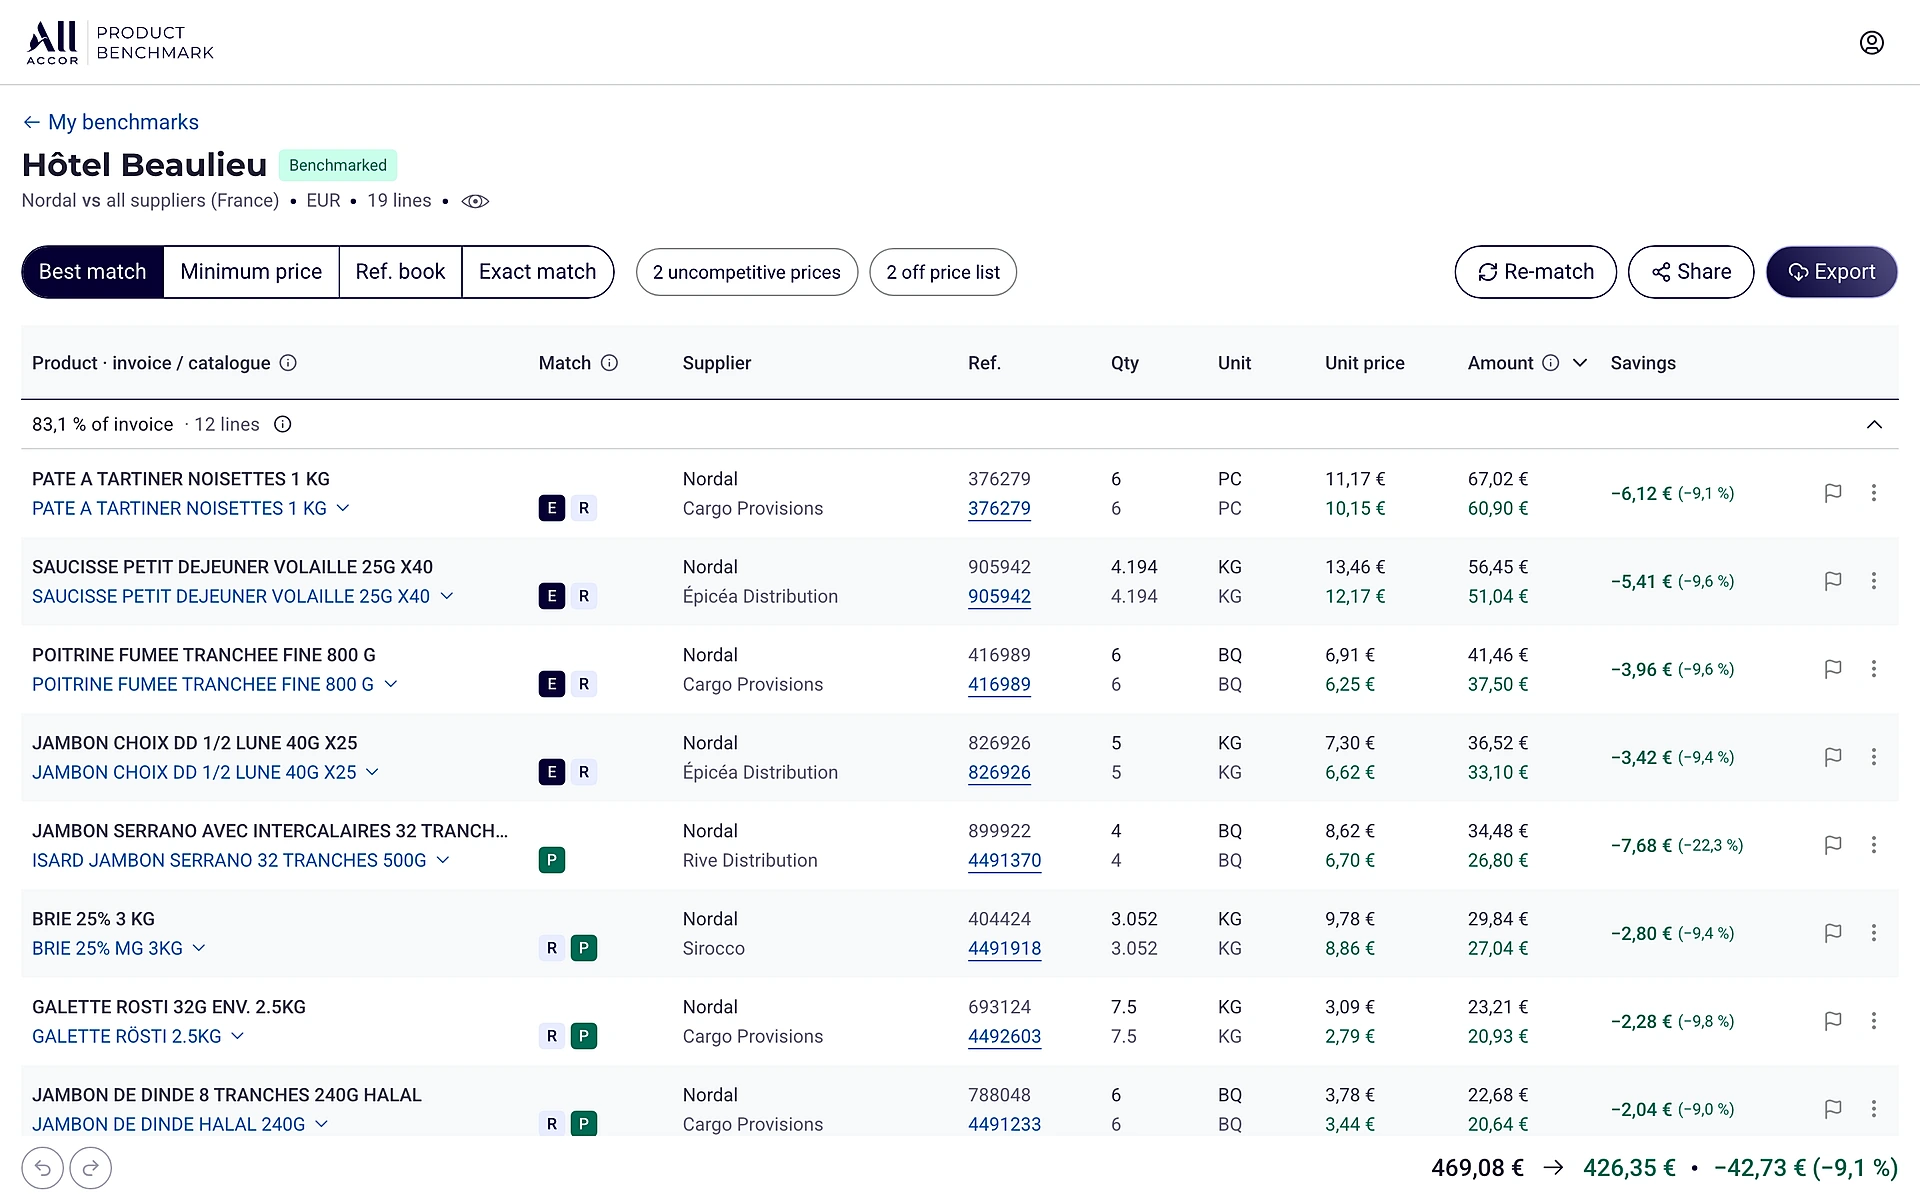This screenshot has height=1200, width=1920.
Task: Click the total savings −42,73 € figure
Action: click(1806, 1168)
